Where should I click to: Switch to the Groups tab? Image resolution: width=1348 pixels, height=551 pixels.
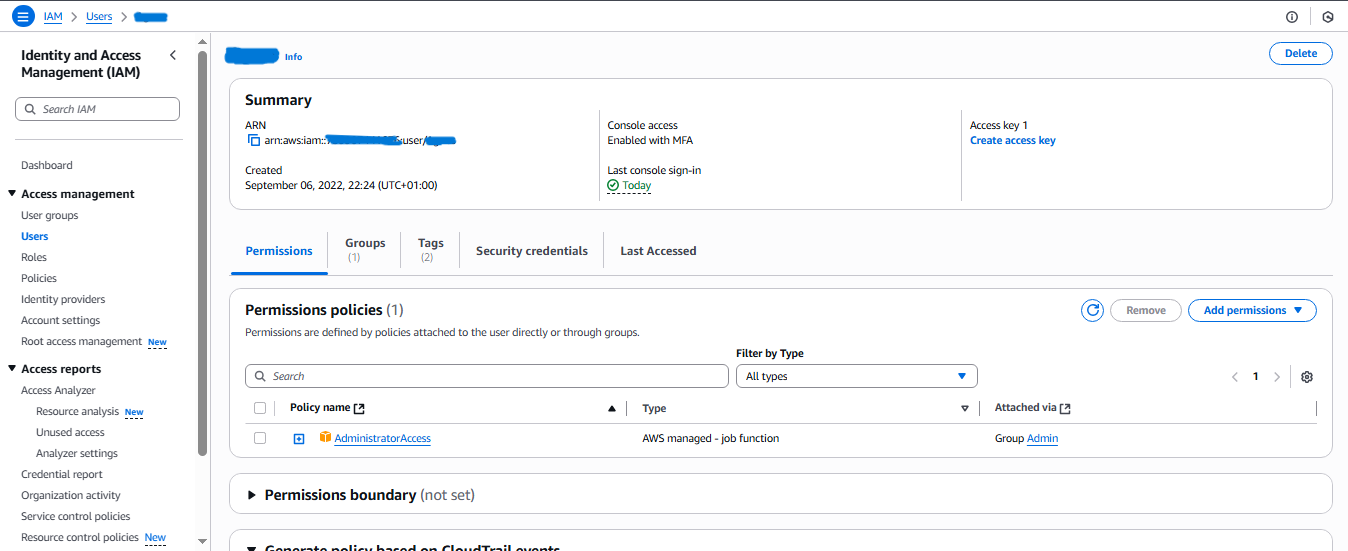pyautogui.click(x=365, y=250)
